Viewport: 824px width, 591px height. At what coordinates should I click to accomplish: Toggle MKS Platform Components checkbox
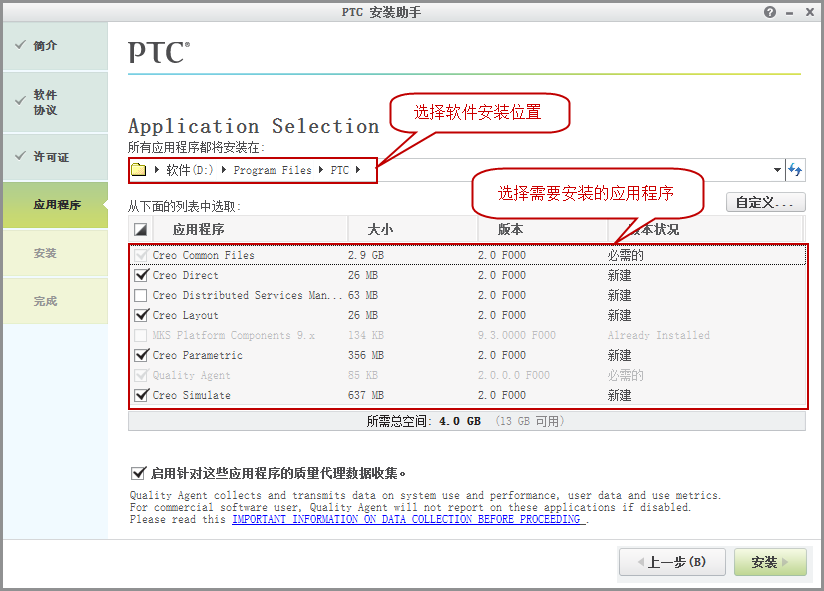click(140, 335)
